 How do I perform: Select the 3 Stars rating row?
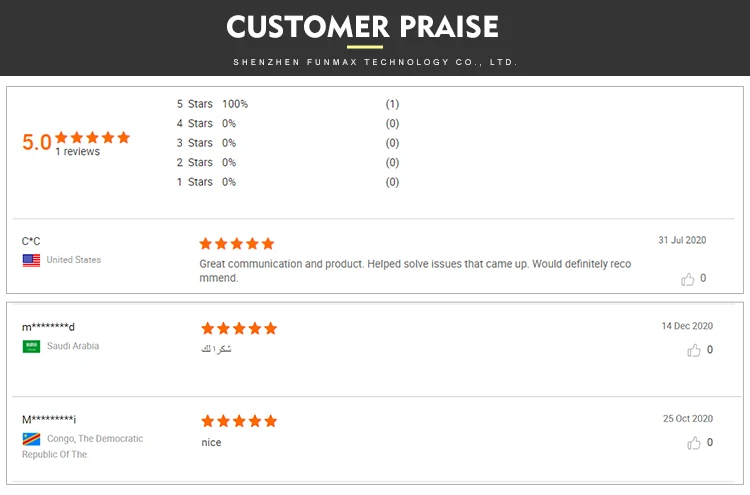[287, 143]
